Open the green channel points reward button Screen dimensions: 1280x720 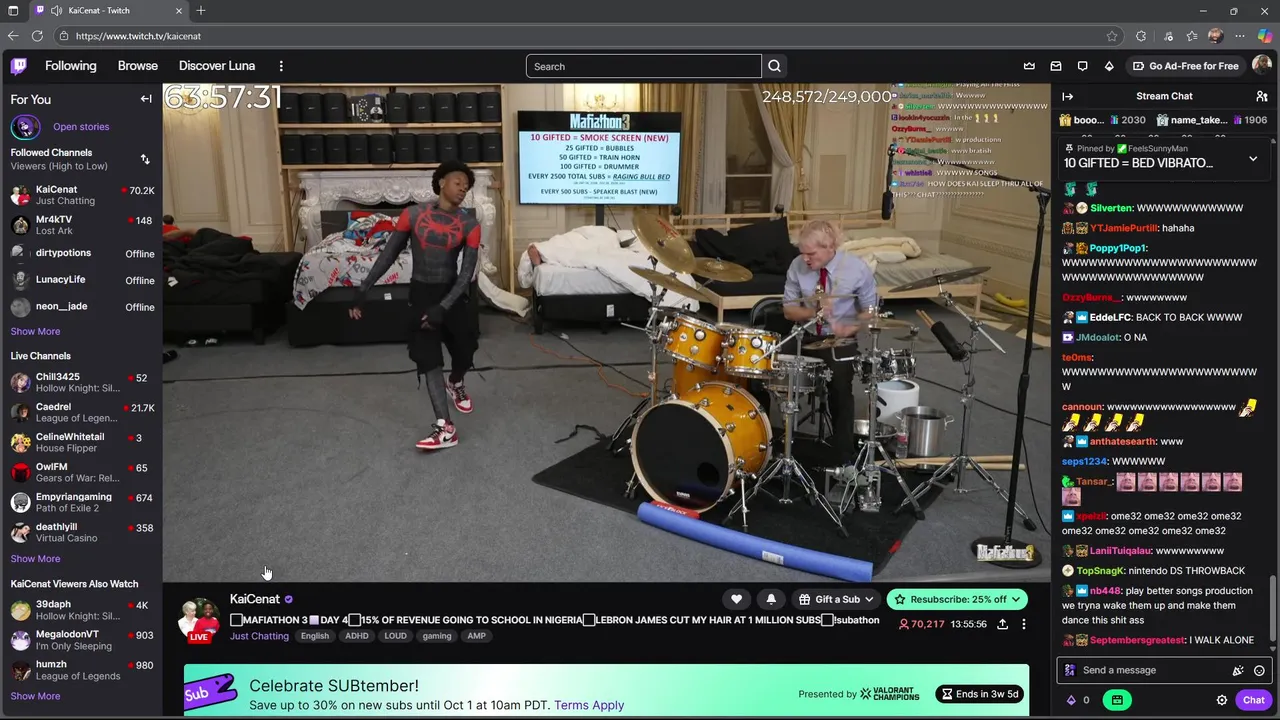pyautogui.click(x=1117, y=700)
